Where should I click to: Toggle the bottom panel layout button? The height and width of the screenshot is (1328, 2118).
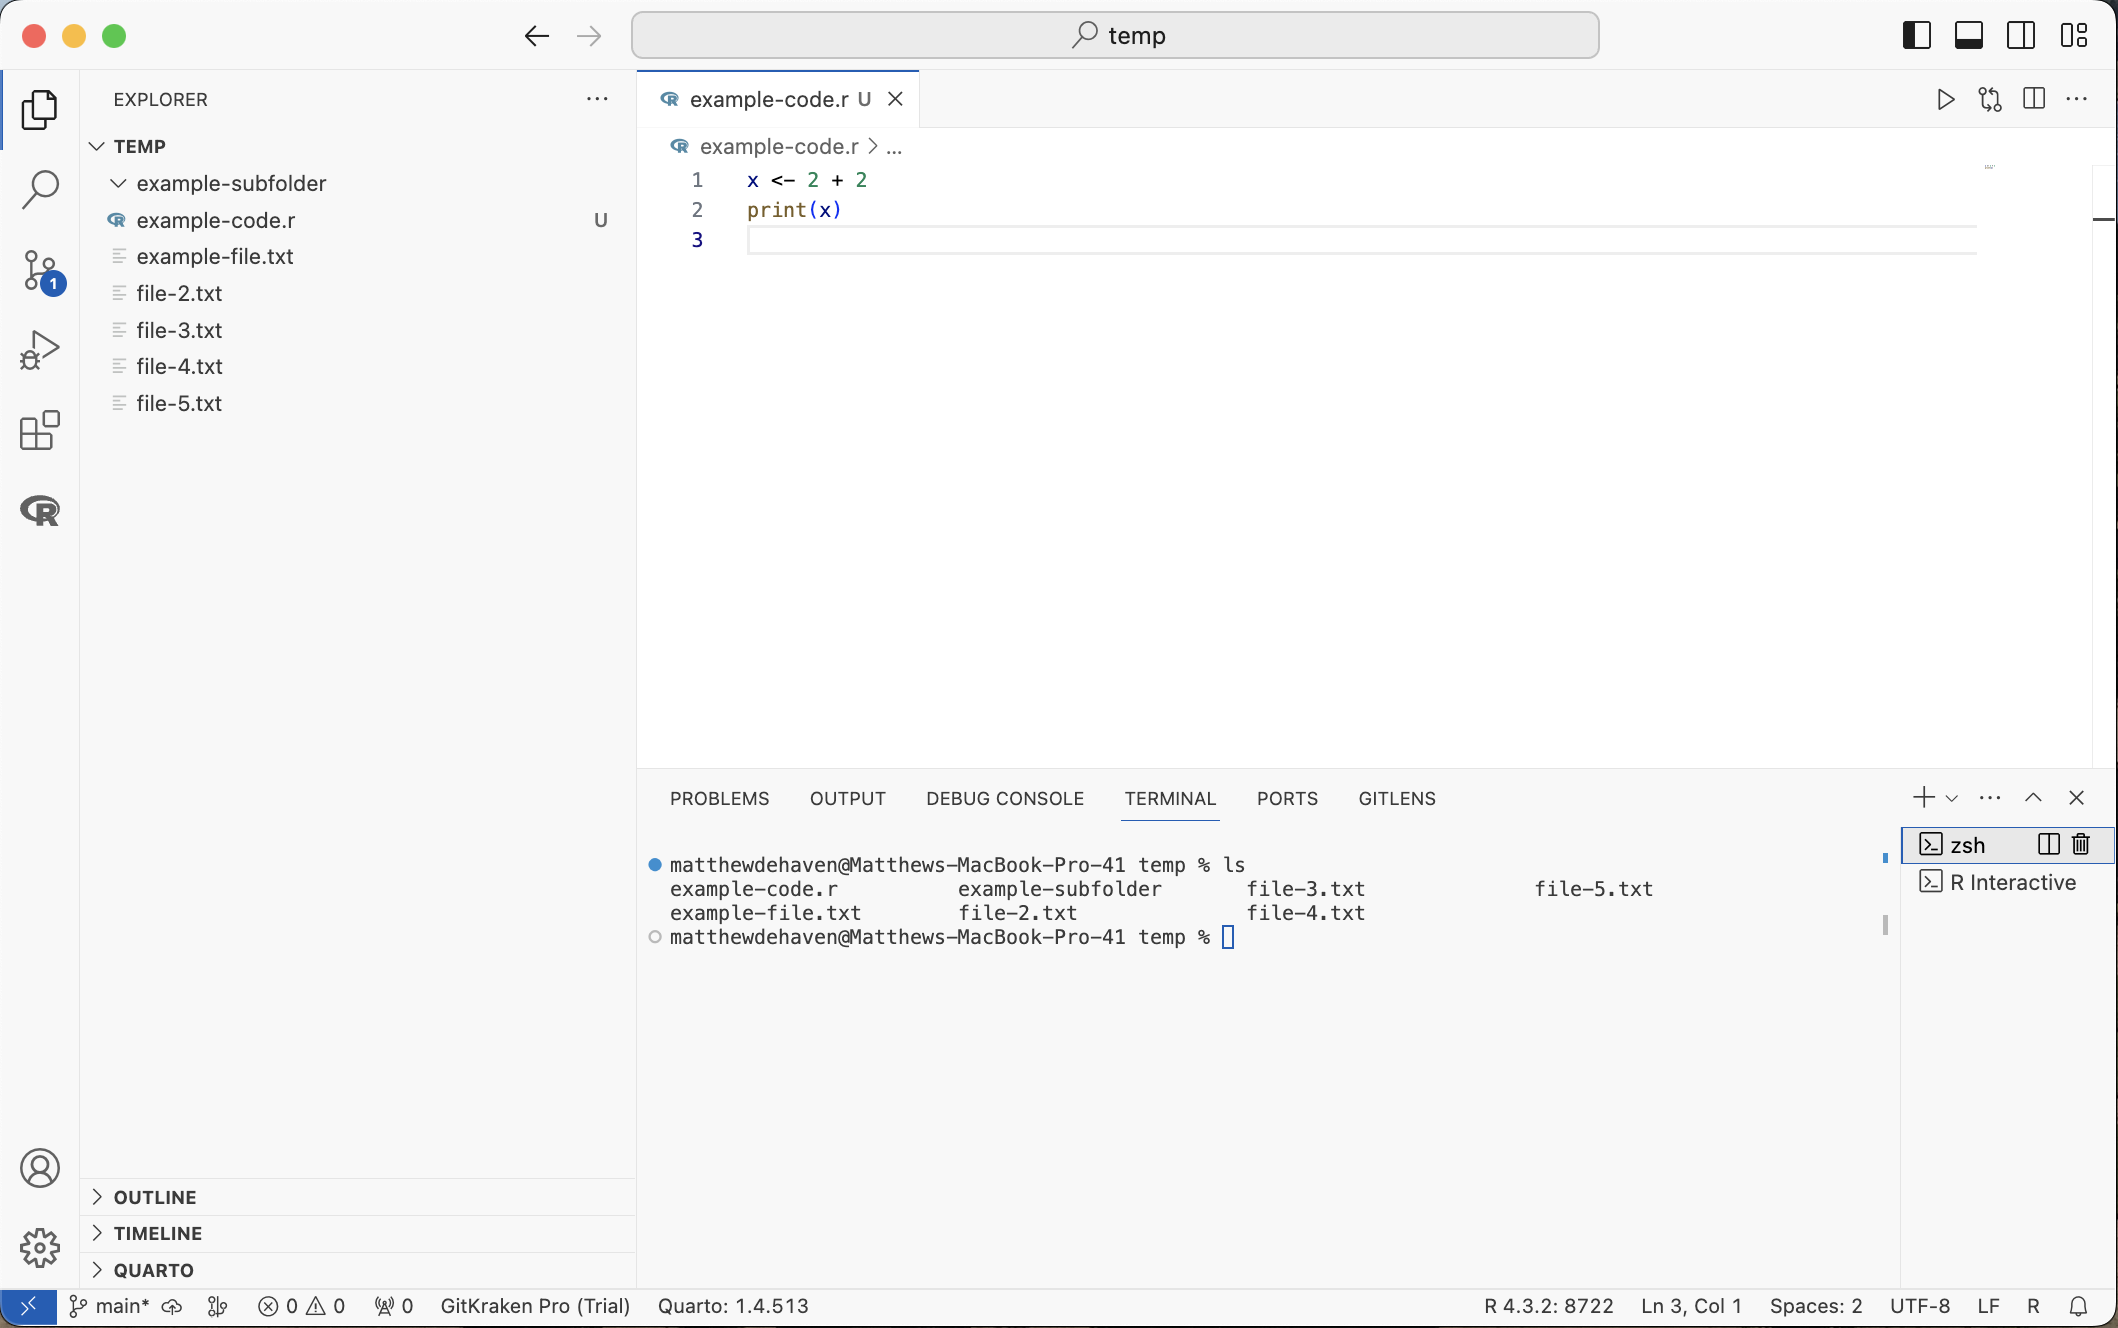tap(1968, 36)
